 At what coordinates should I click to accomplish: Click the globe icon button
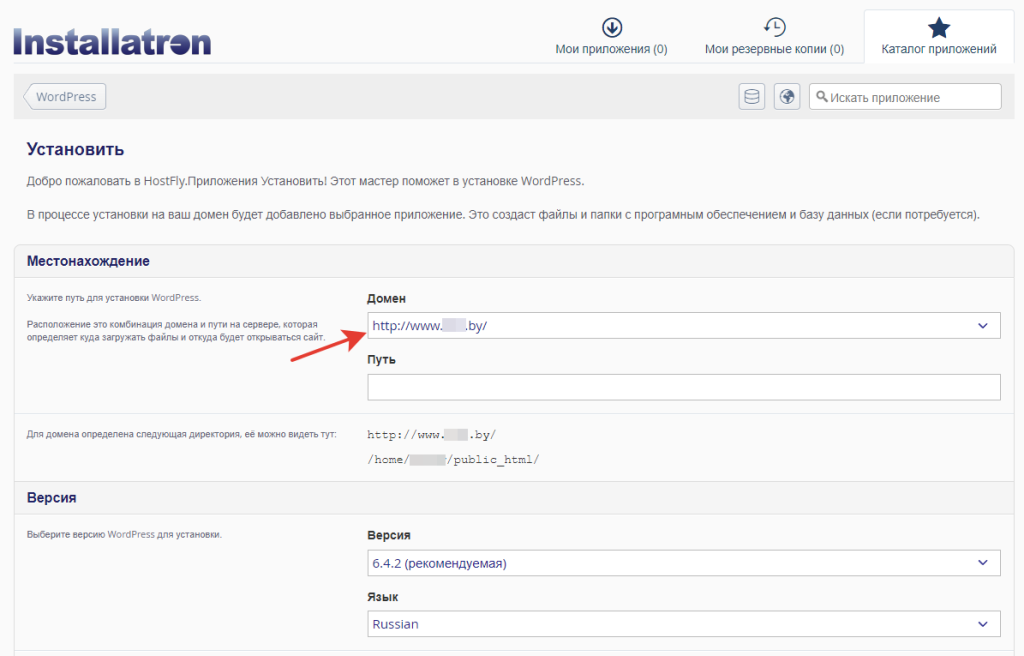(787, 97)
